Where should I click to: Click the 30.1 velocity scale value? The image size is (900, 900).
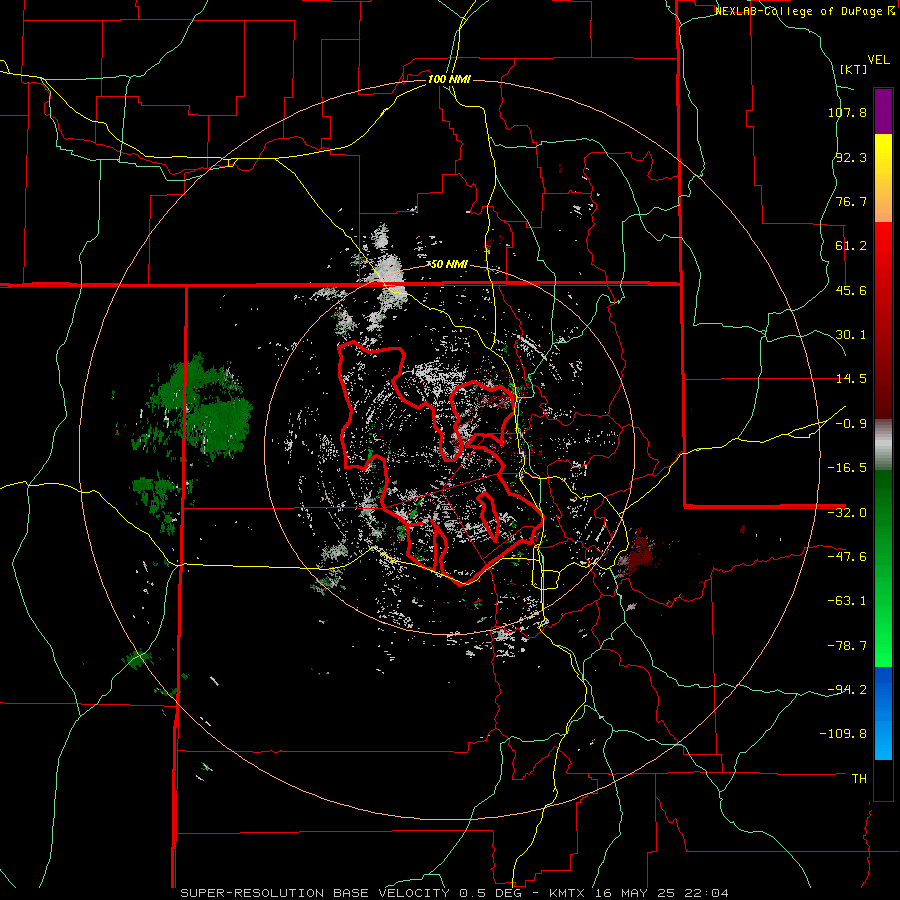click(x=851, y=335)
